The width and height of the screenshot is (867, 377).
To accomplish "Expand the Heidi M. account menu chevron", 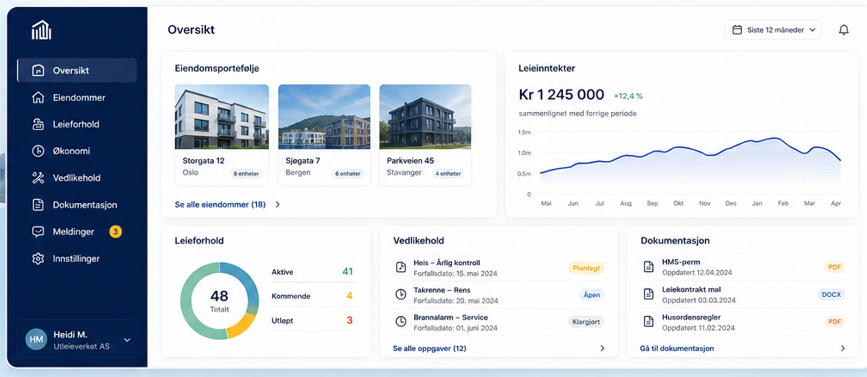I will click(x=127, y=339).
